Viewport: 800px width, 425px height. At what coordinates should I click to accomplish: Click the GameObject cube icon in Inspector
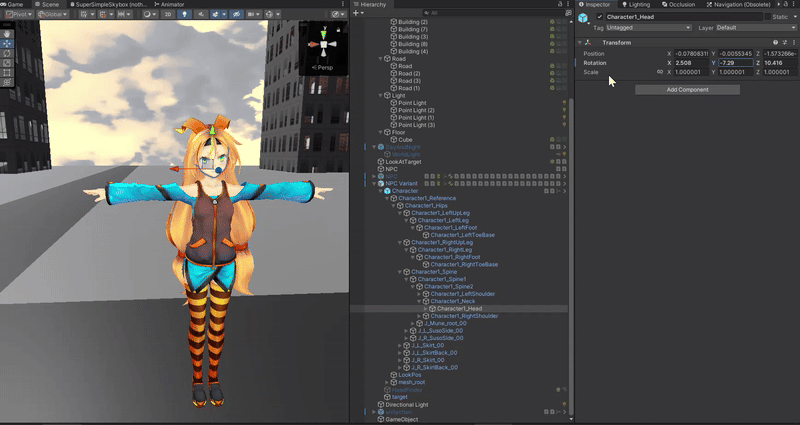pyautogui.click(x=583, y=18)
